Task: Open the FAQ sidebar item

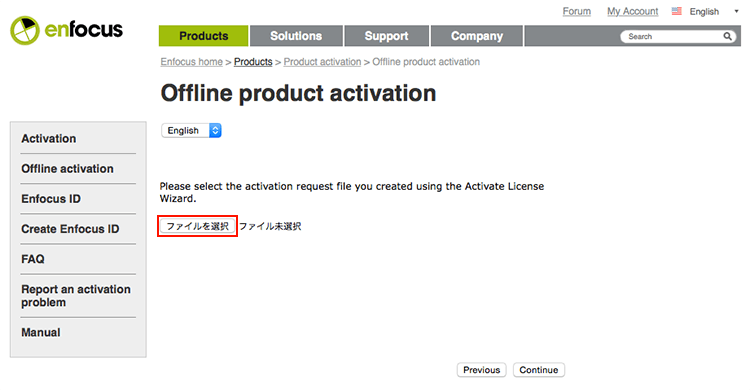Action: [x=33, y=259]
